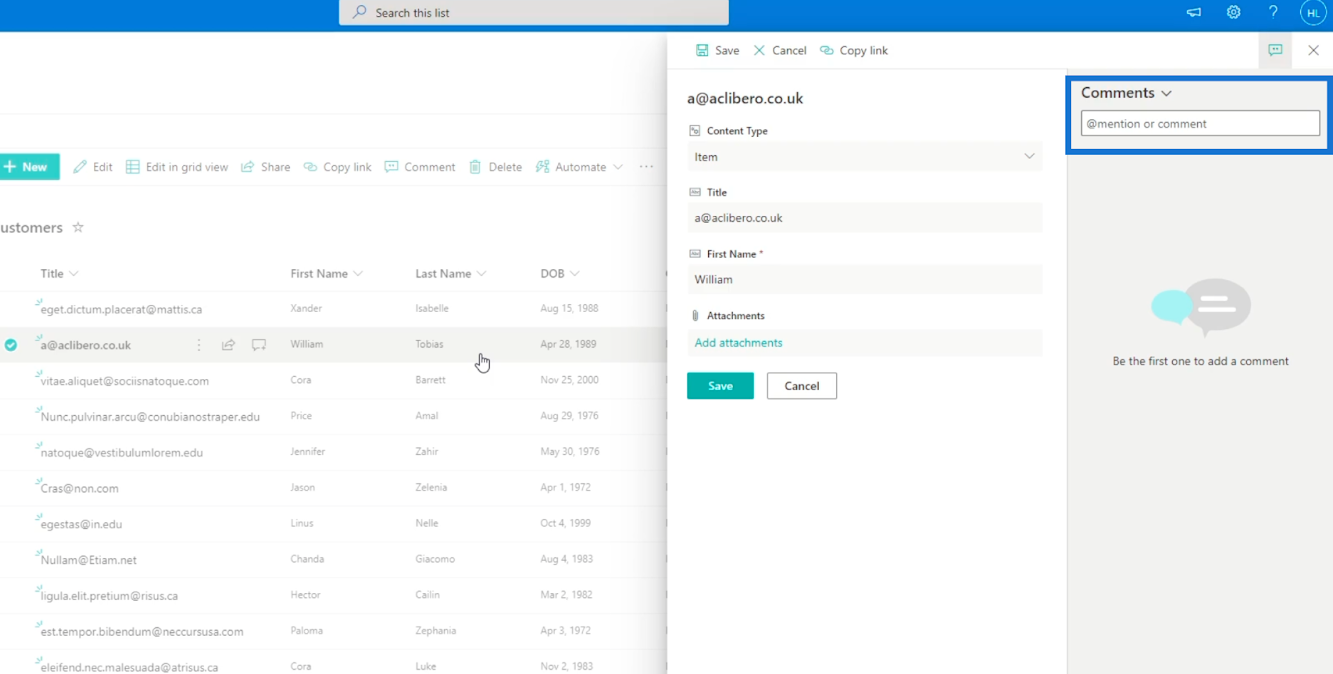The height and width of the screenshot is (674, 1333).
Task: Open ligula.elit.pretium@risus.ca item
Action: click(x=109, y=596)
